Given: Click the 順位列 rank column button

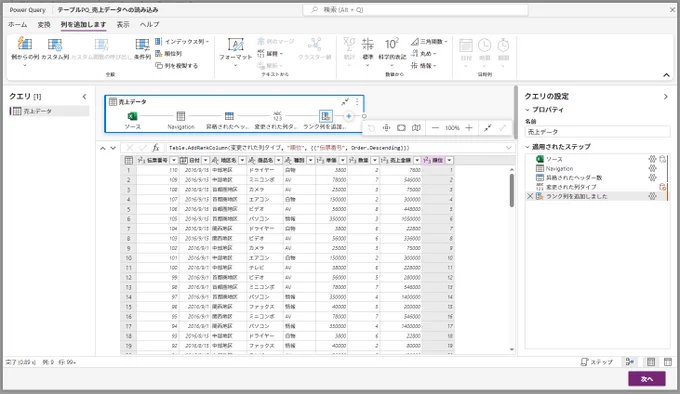Looking at the screenshot, I should tap(169, 54).
